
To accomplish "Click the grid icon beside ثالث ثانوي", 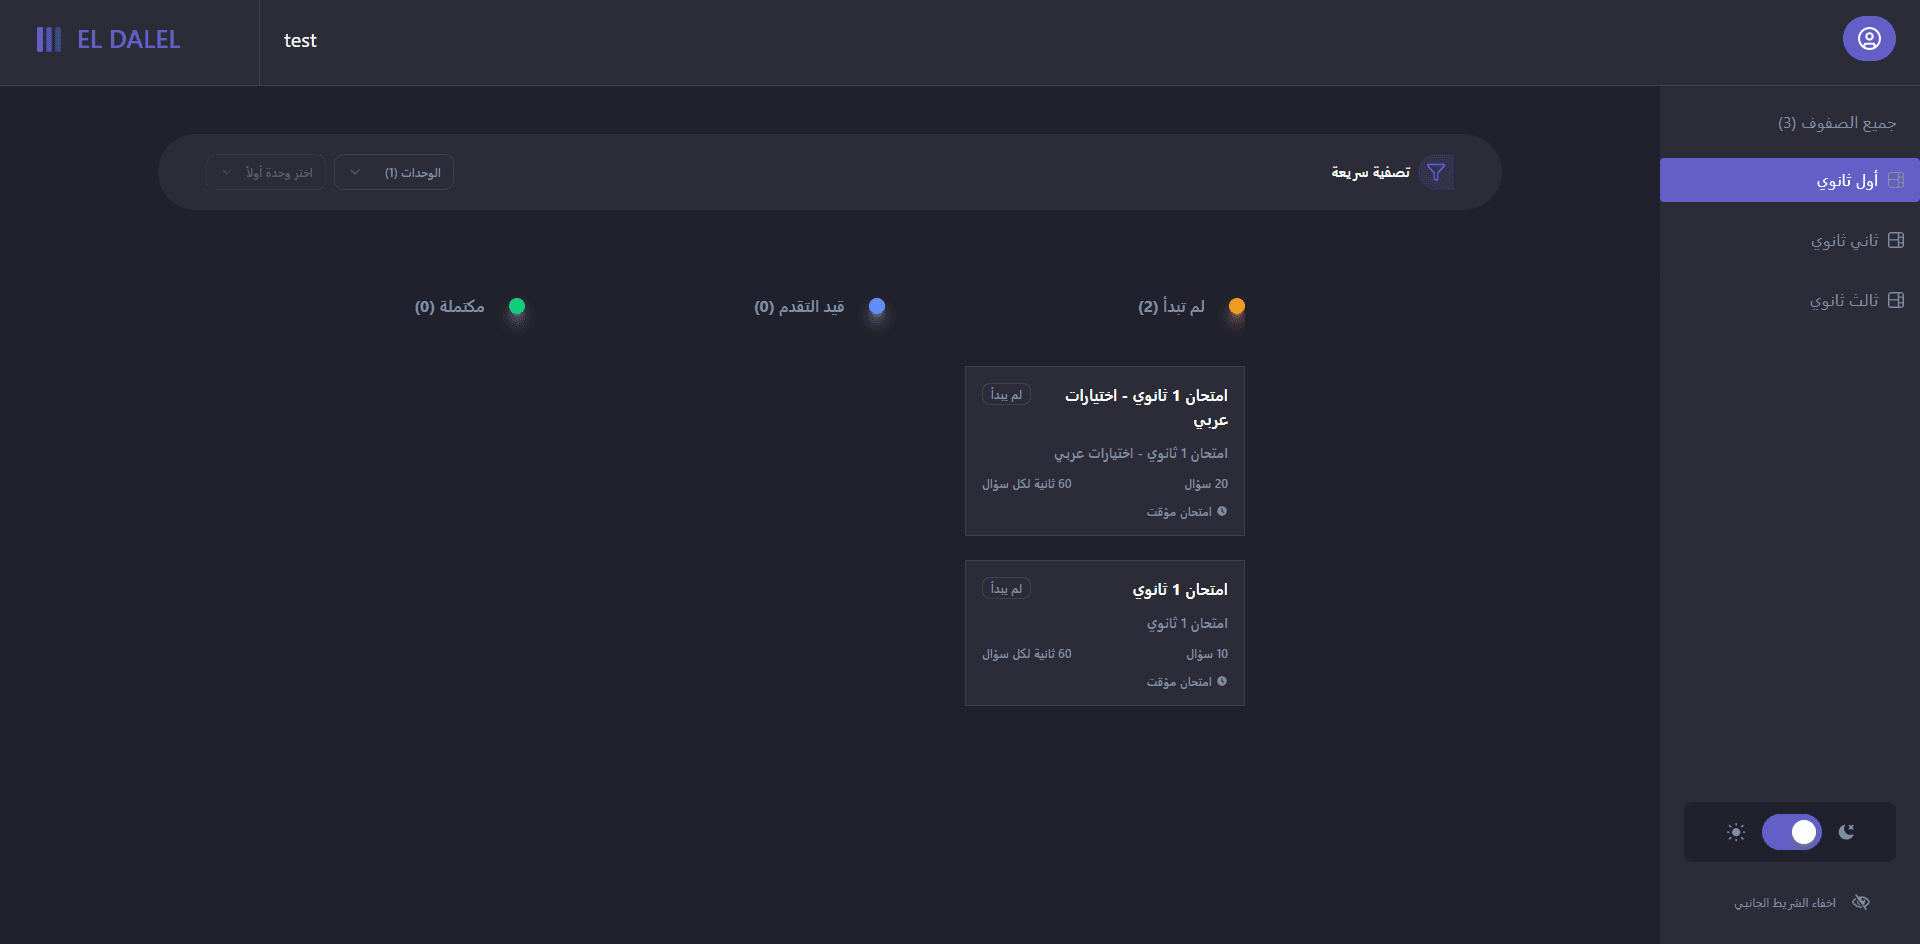I will click(x=1896, y=300).
